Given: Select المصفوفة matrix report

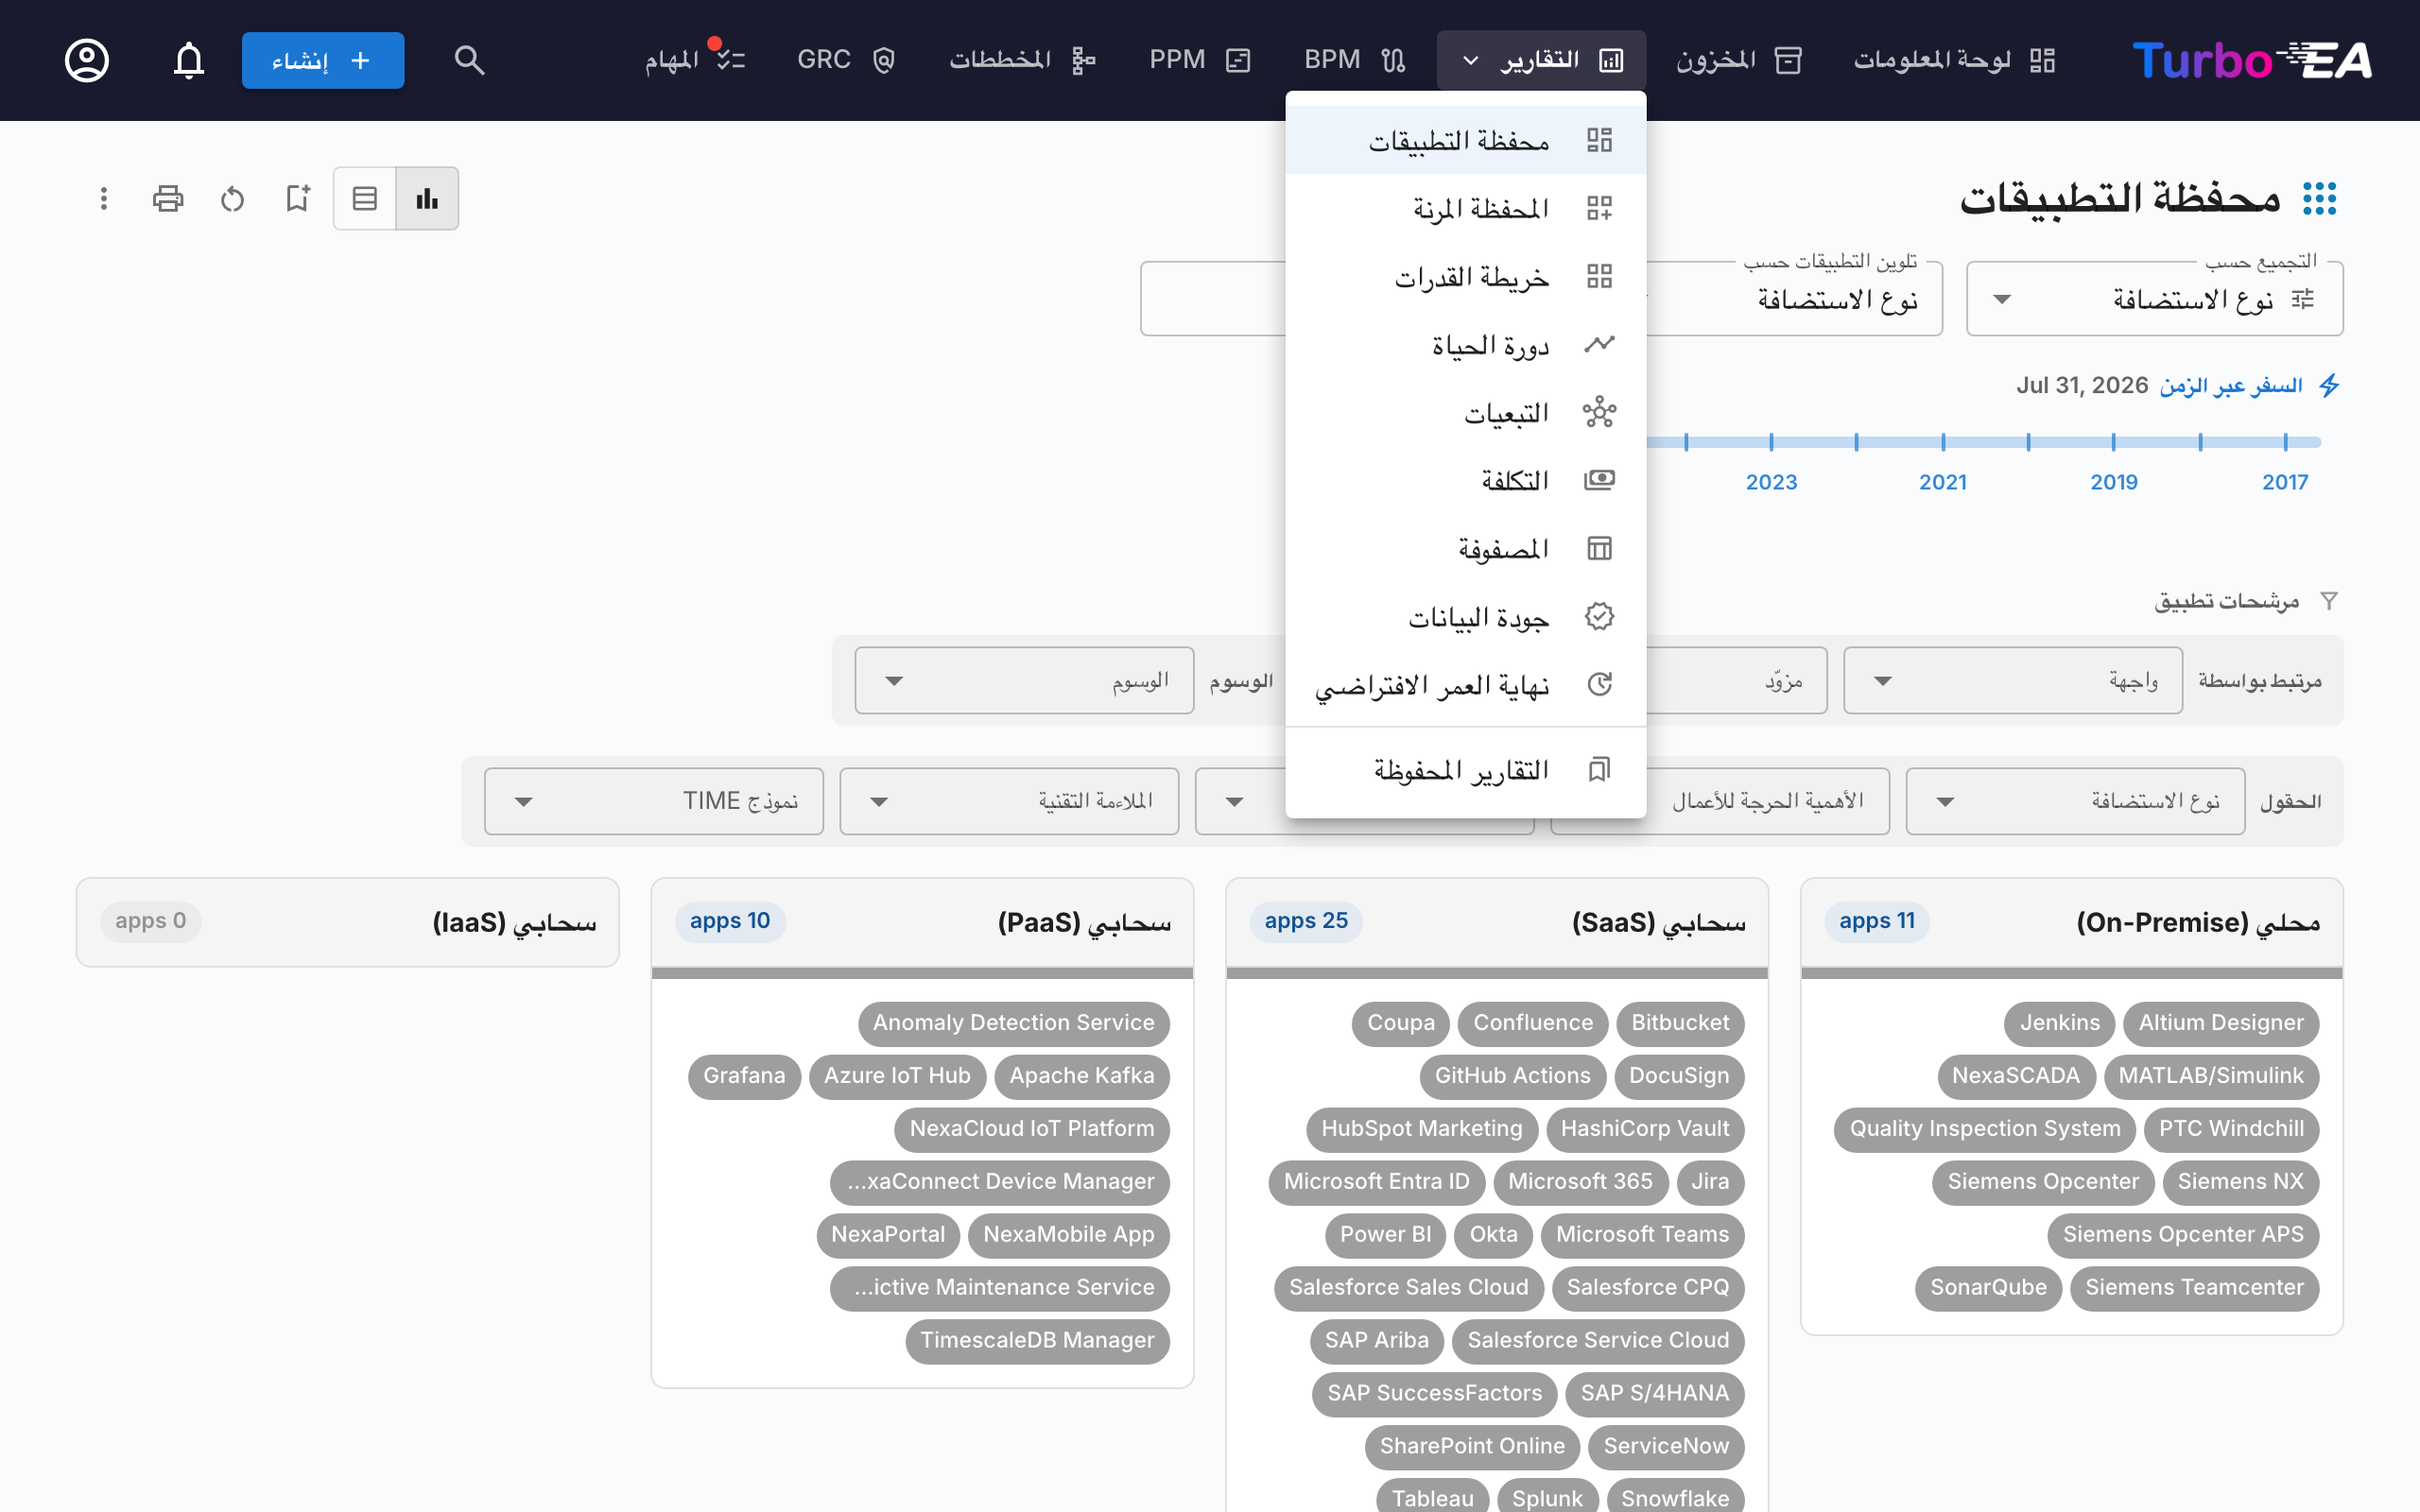Looking at the screenshot, I should pos(1465,548).
